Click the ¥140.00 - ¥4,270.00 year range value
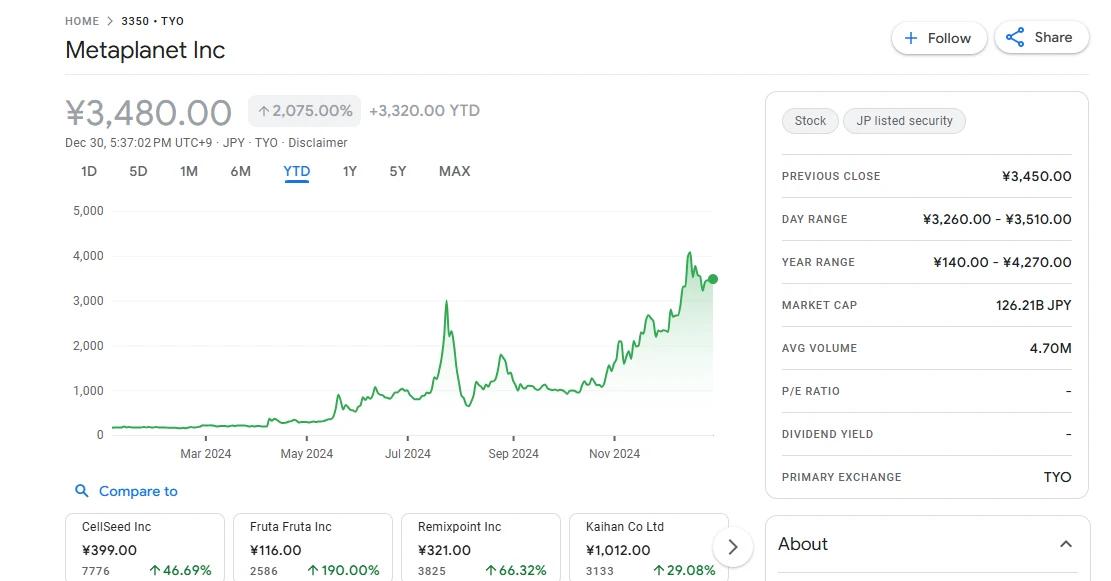This screenshot has height=581, width=1111. pyautogui.click(x=1002, y=262)
